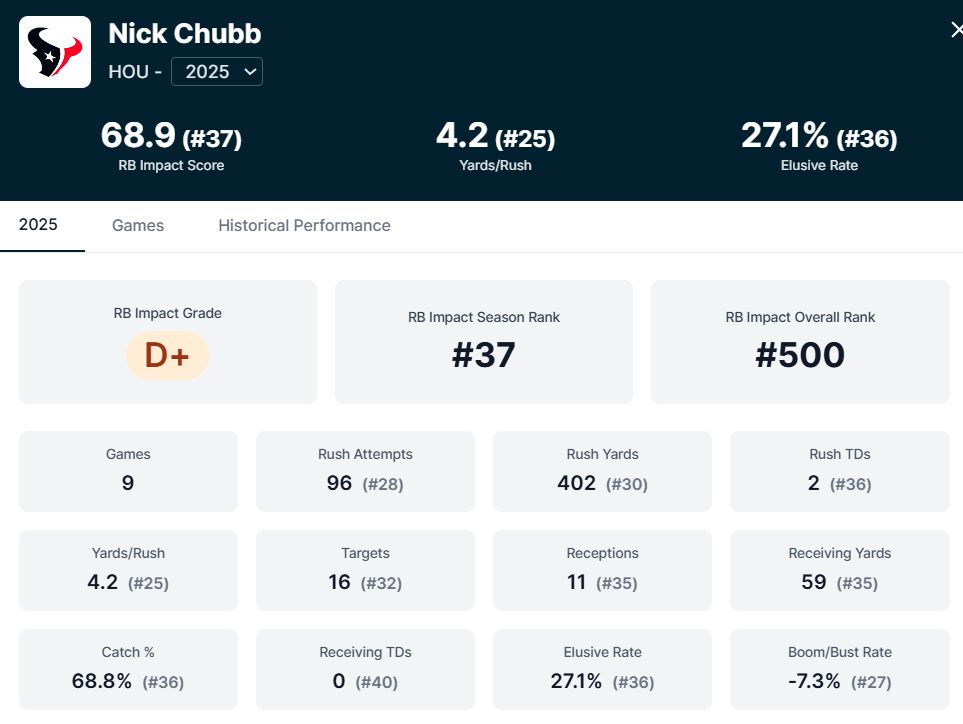Click the Houston Texans team logo
This screenshot has width=963, height=724.
tap(55, 52)
